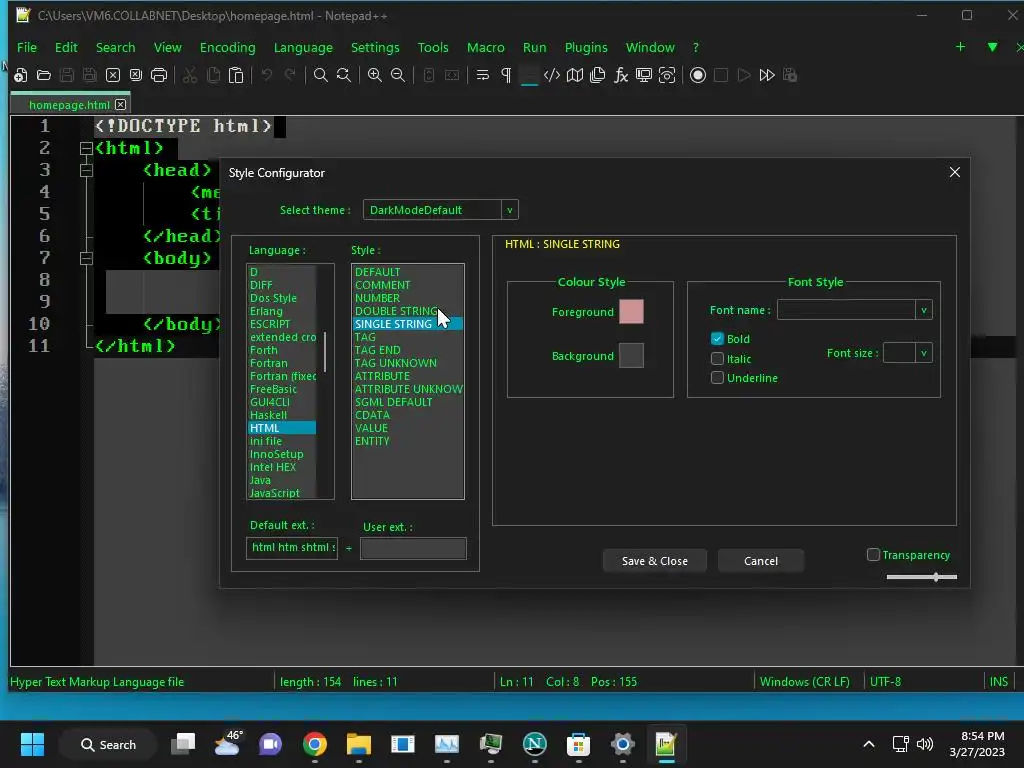The image size is (1024, 768).
Task: Click the Cancel button
Action: 761,561
